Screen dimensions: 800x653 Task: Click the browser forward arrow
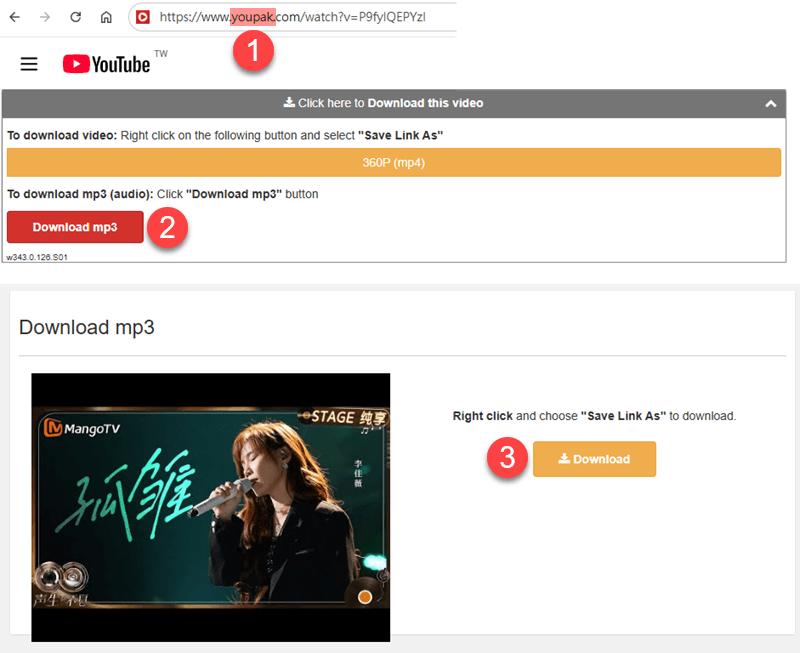[44, 16]
